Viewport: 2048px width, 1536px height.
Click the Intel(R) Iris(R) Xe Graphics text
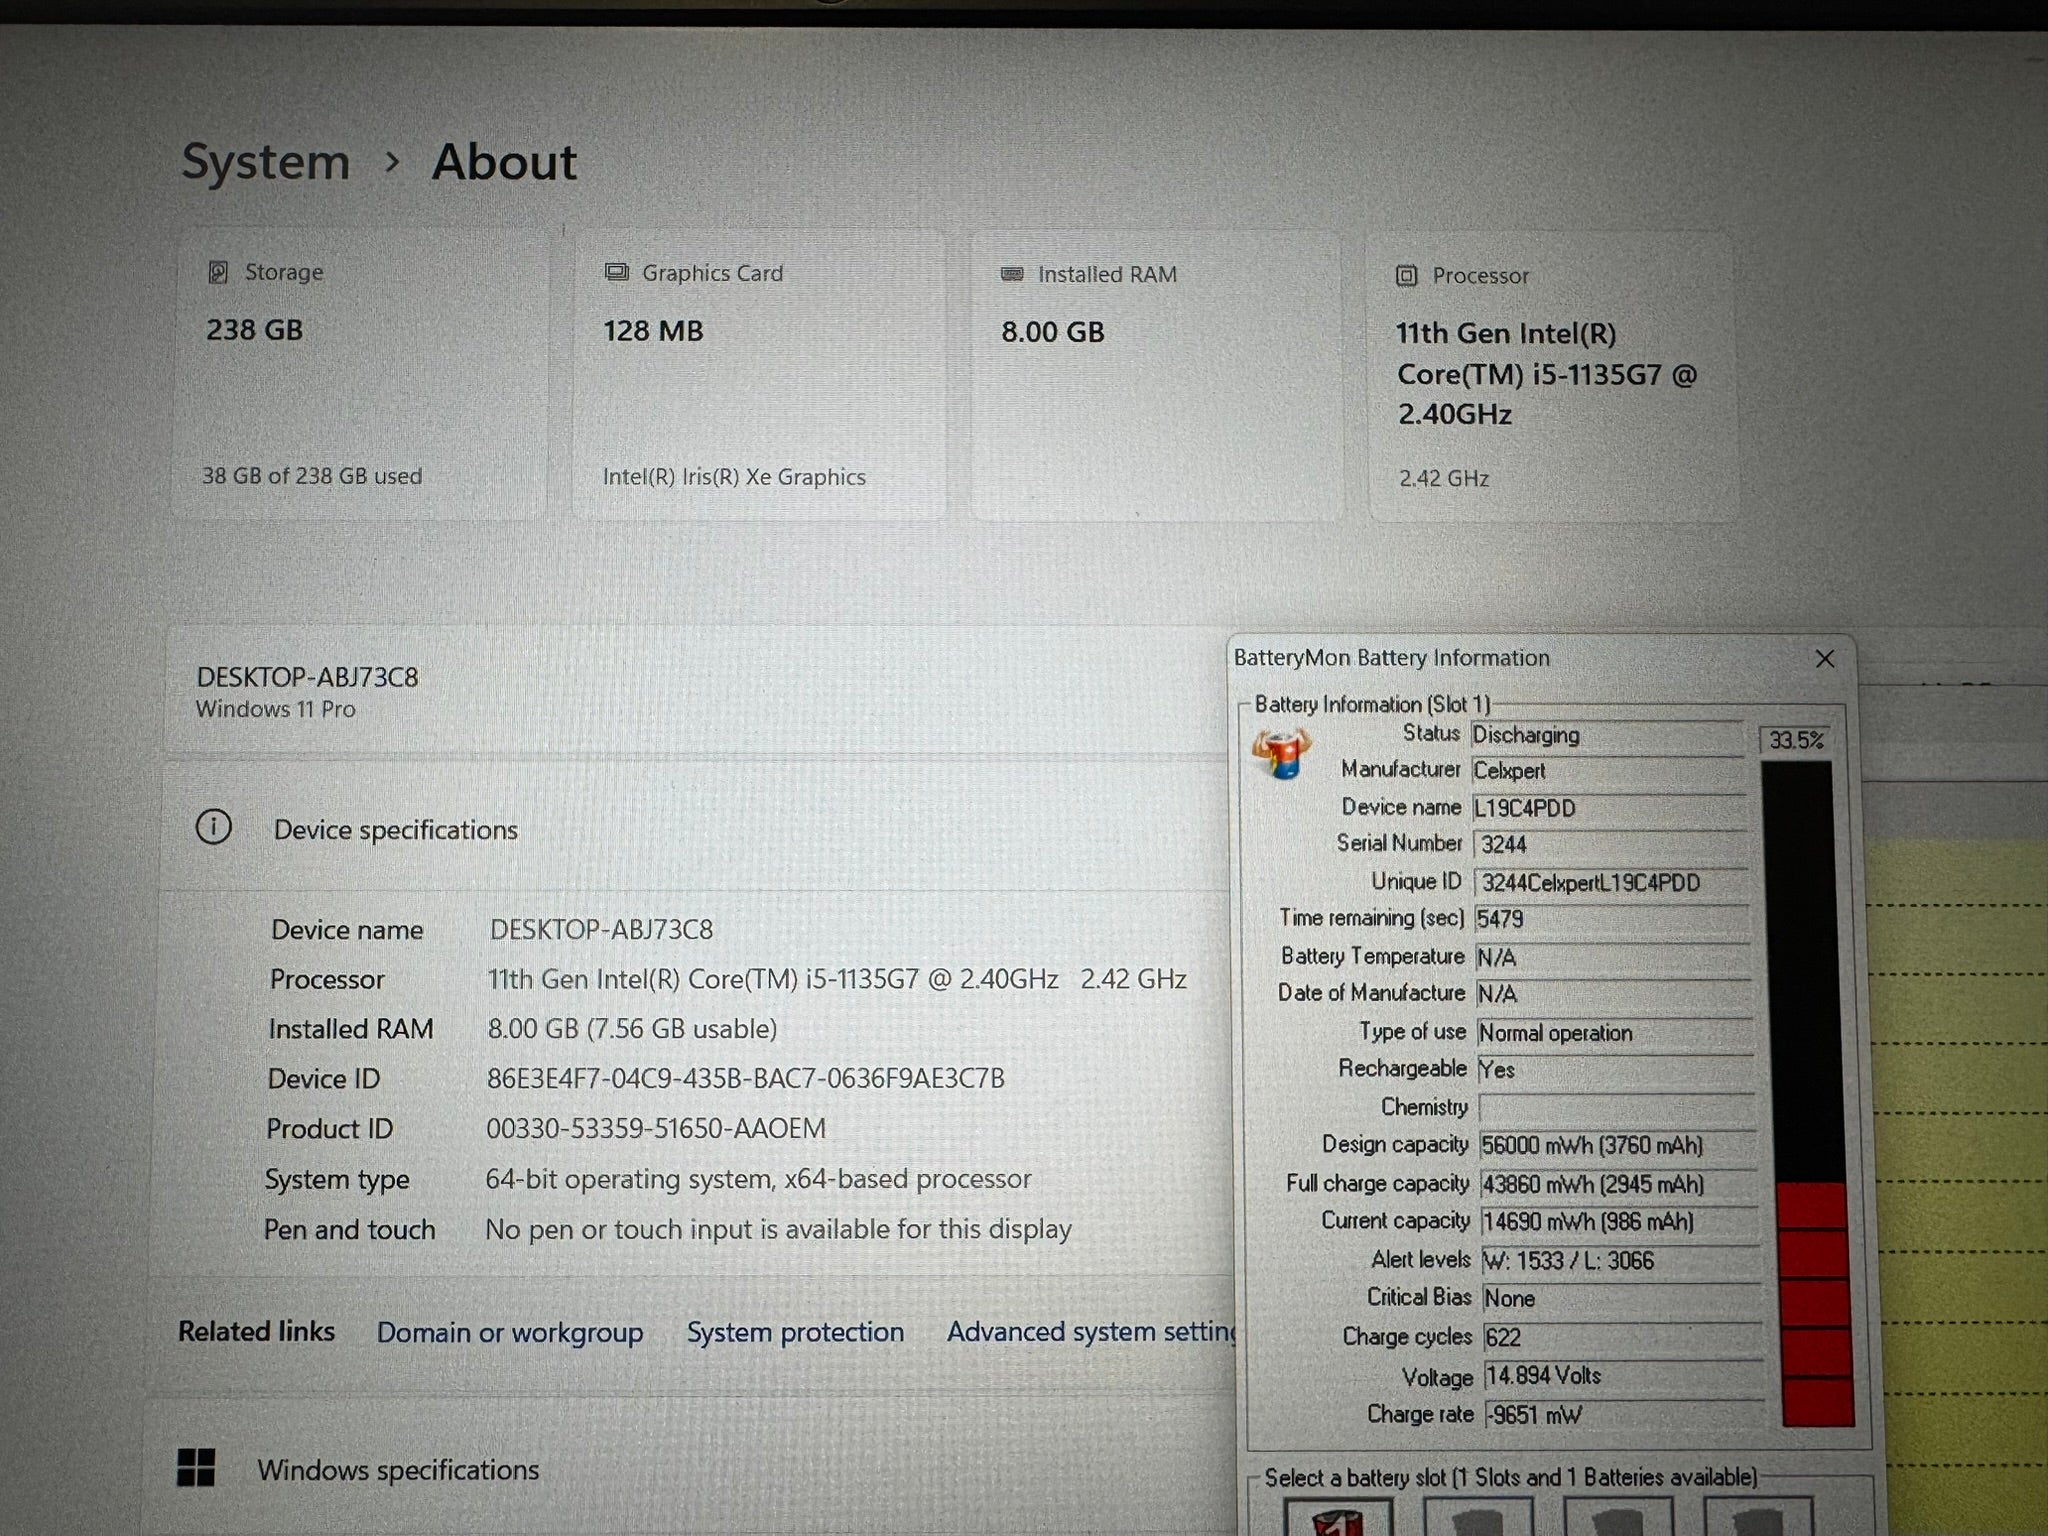(x=734, y=477)
